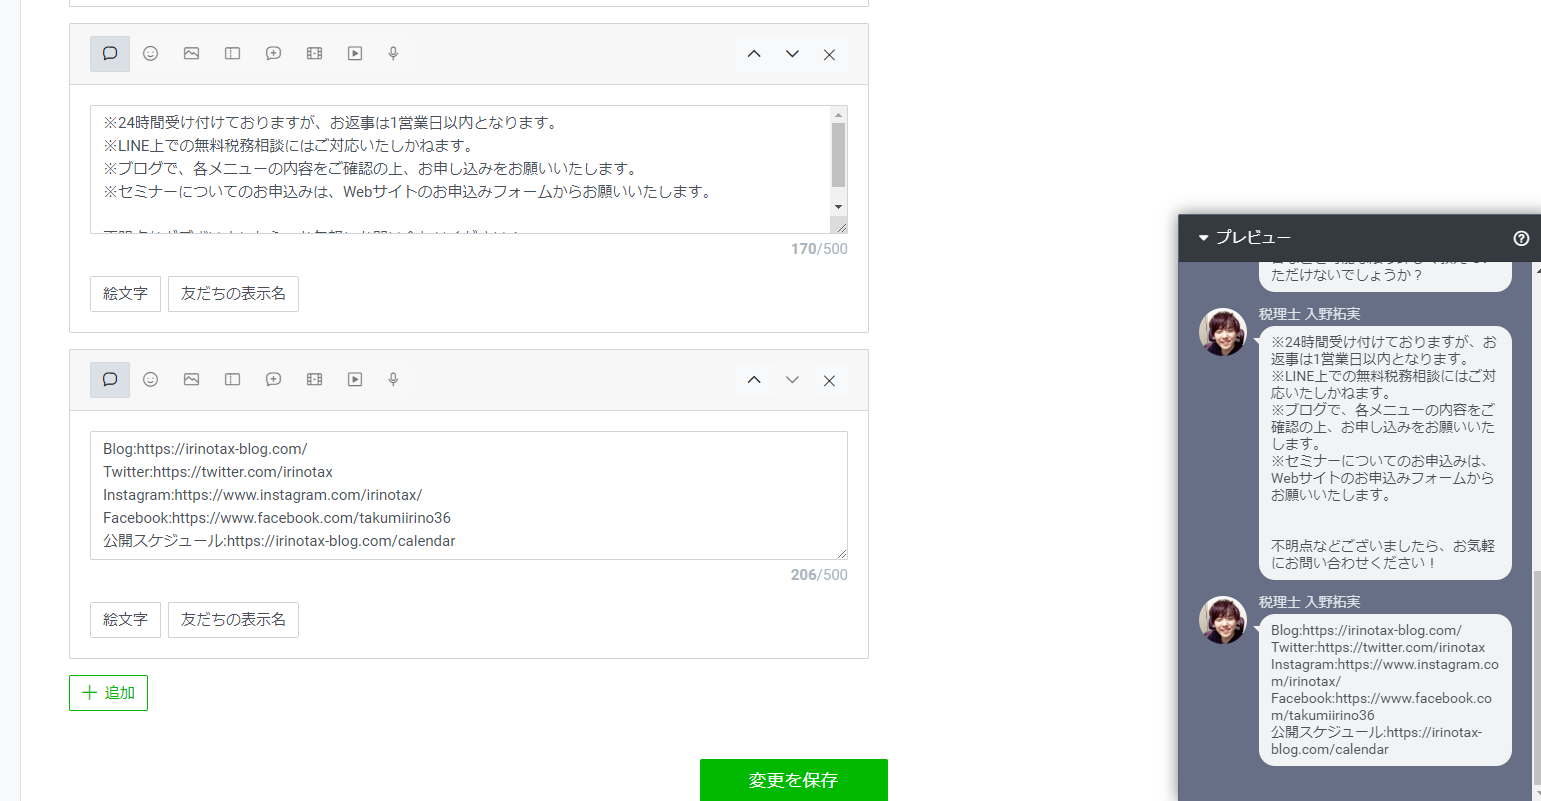Move Blog links block down
Image resolution: width=1541 pixels, height=801 pixels.
(x=792, y=380)
